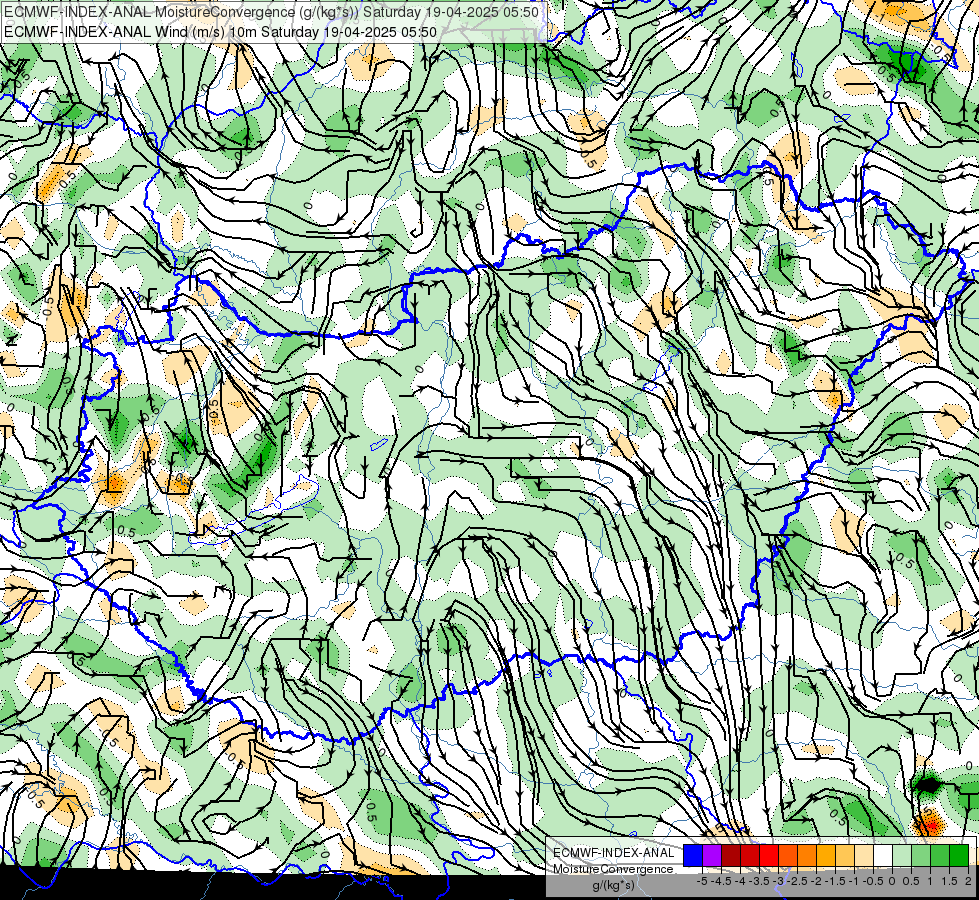Click the blue swatch in the legend

click(x=693, y=855)
